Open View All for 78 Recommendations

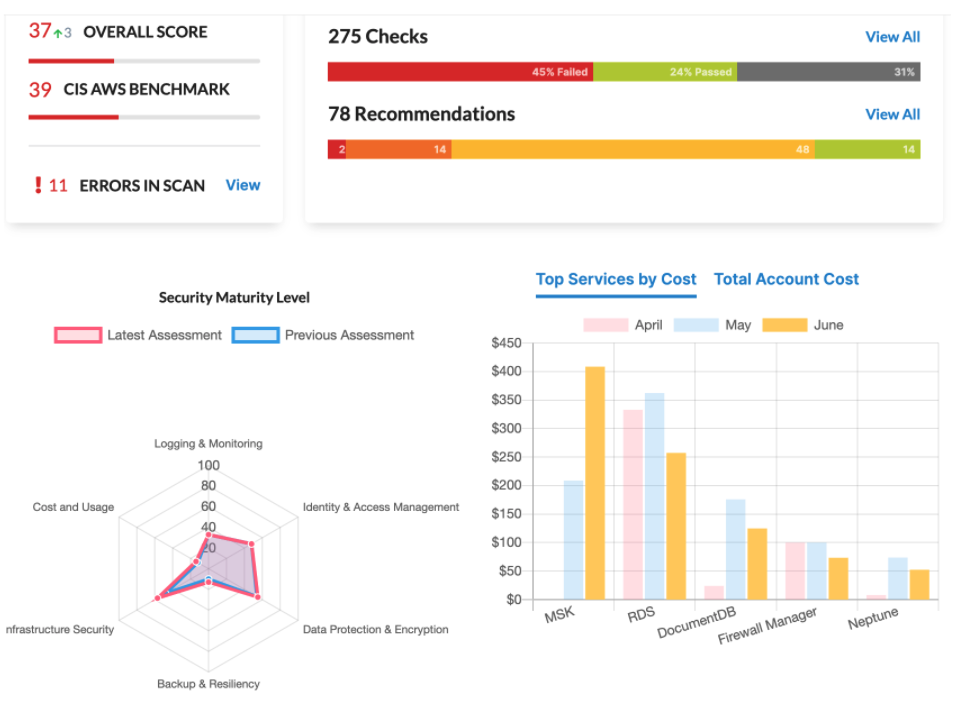892,114
